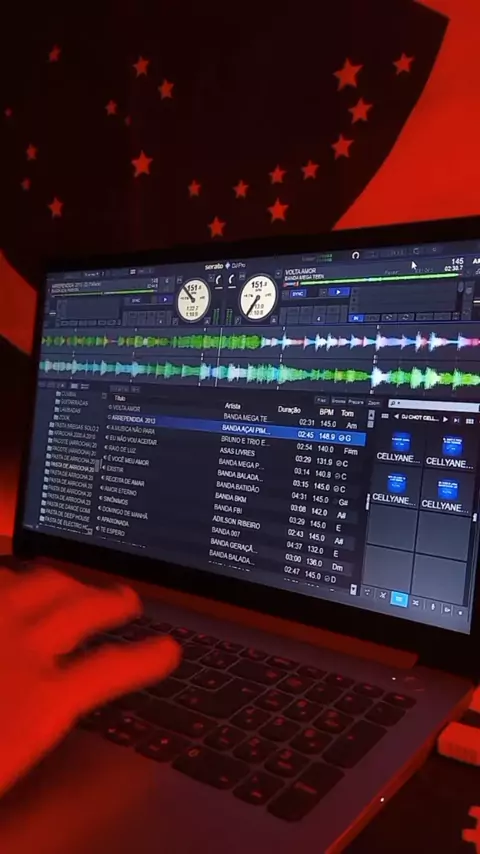480x854 pixels.
Task: Select the track RAIO DE LUZ
Action: pos(123,450)
